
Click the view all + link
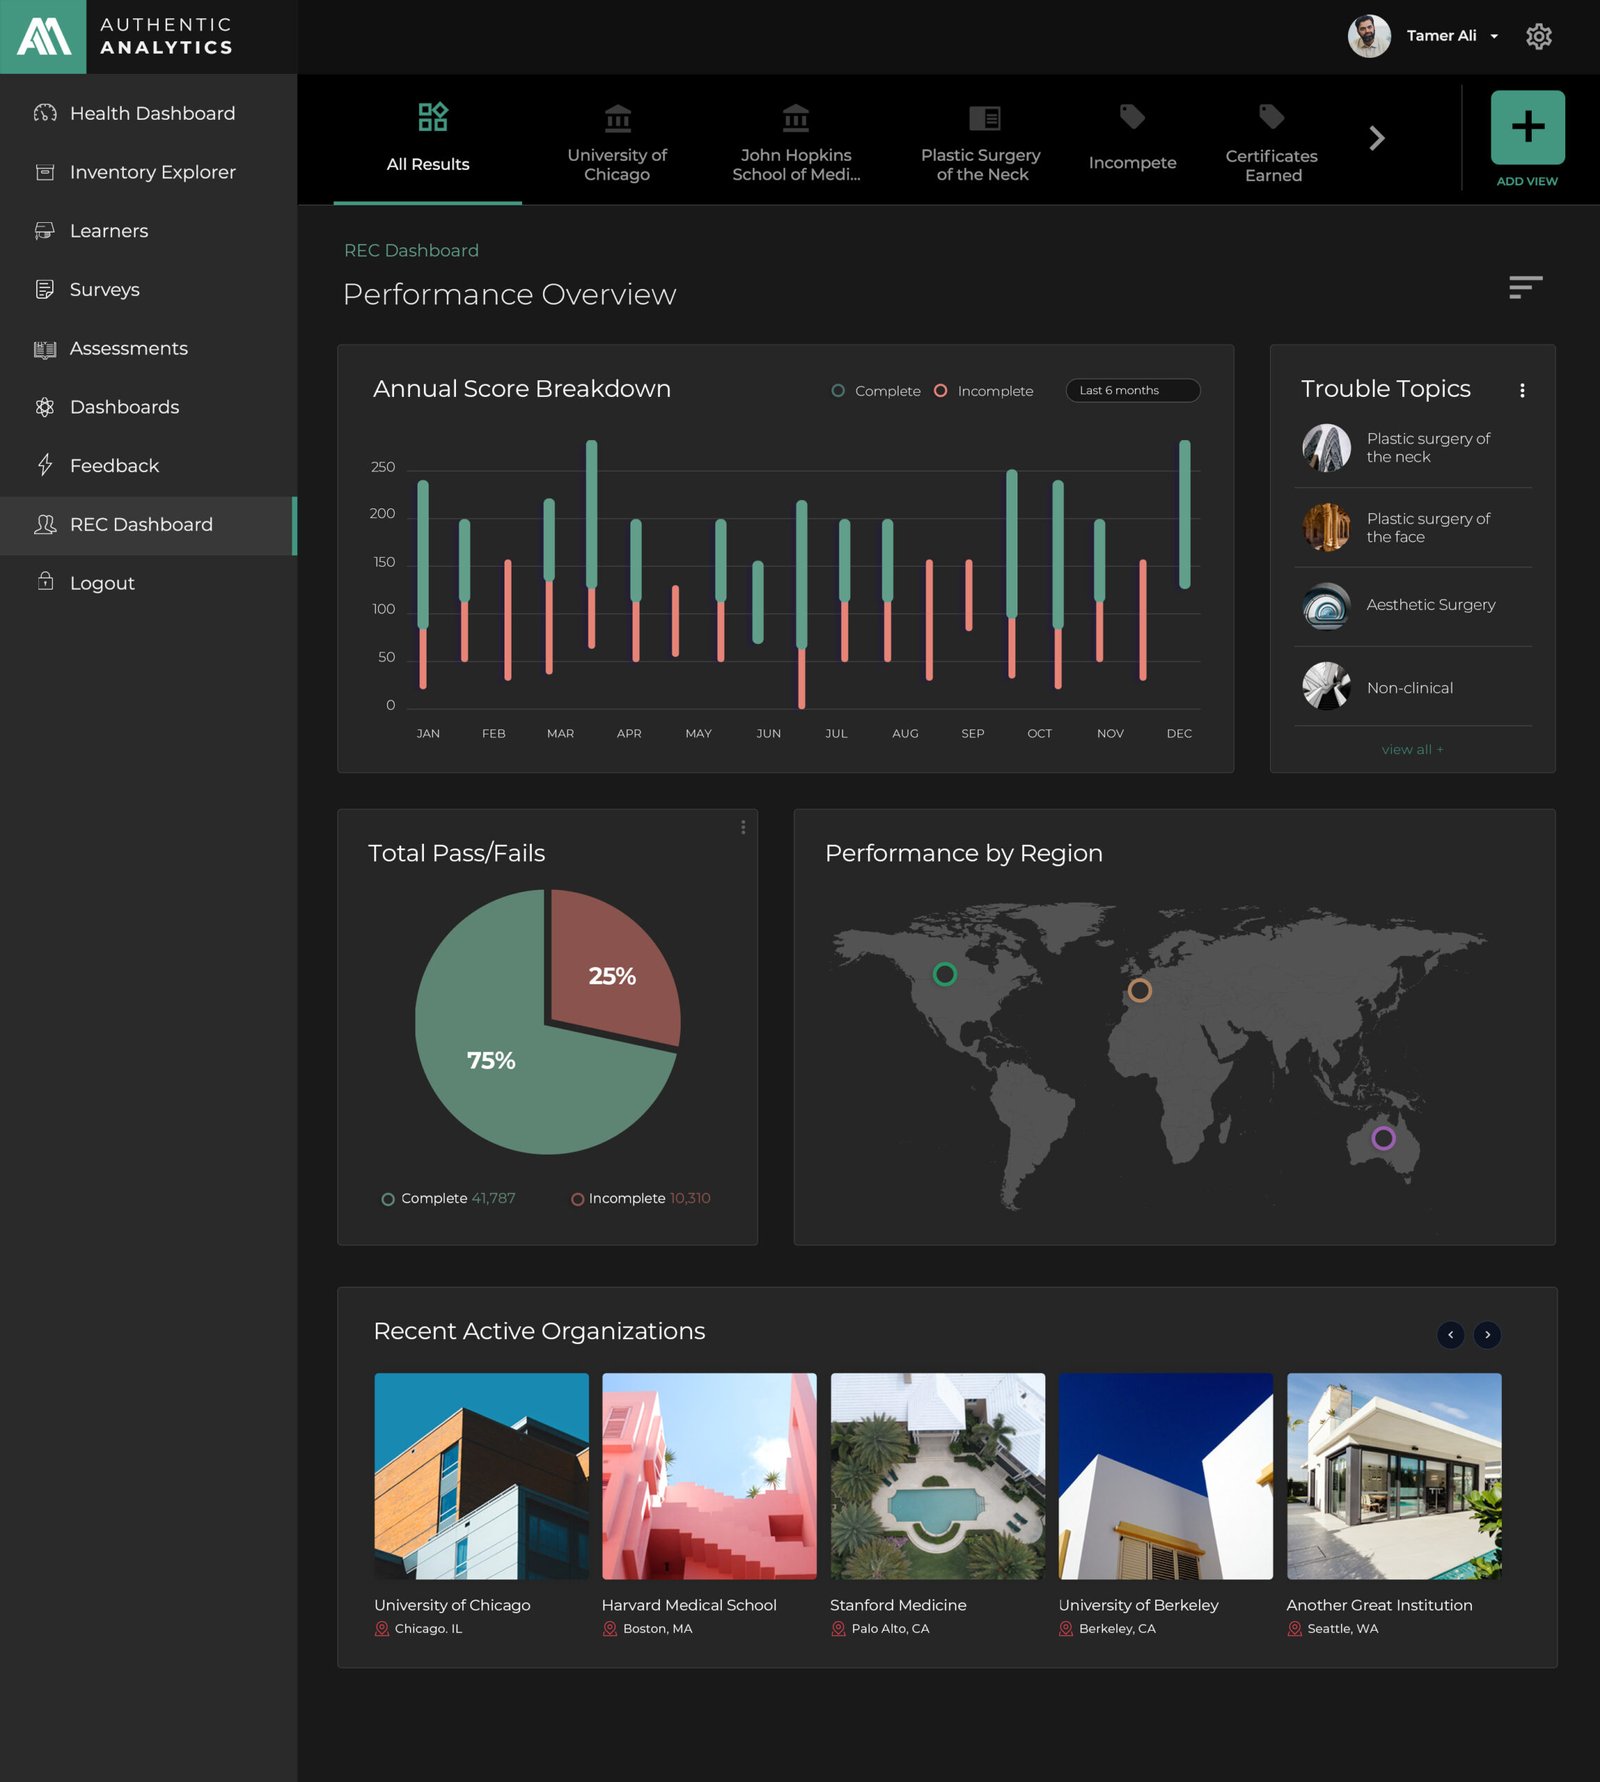point(1412,750)
